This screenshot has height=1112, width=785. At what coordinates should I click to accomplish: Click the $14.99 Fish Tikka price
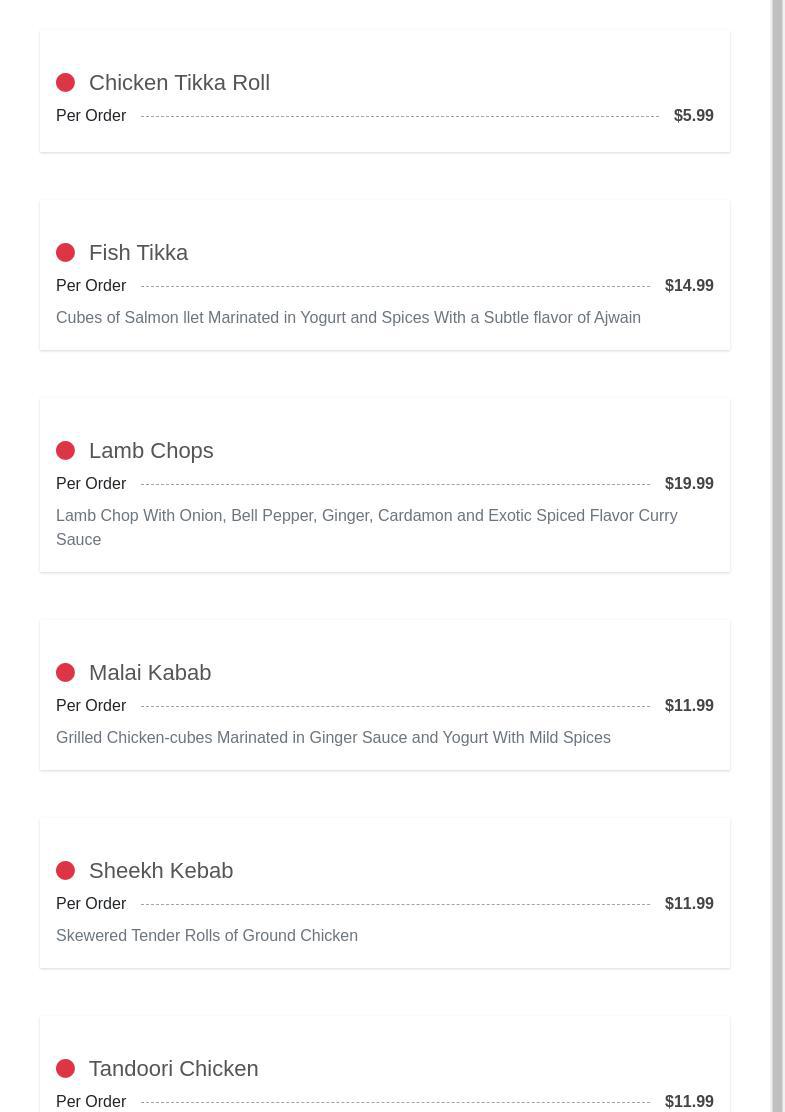tap(689, 286)
